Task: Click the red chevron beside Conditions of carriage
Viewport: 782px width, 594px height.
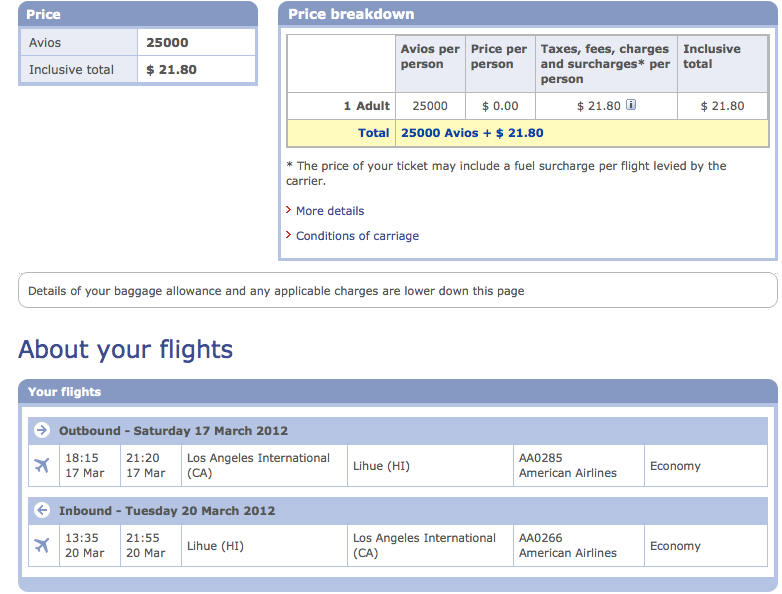Action: 288,235
